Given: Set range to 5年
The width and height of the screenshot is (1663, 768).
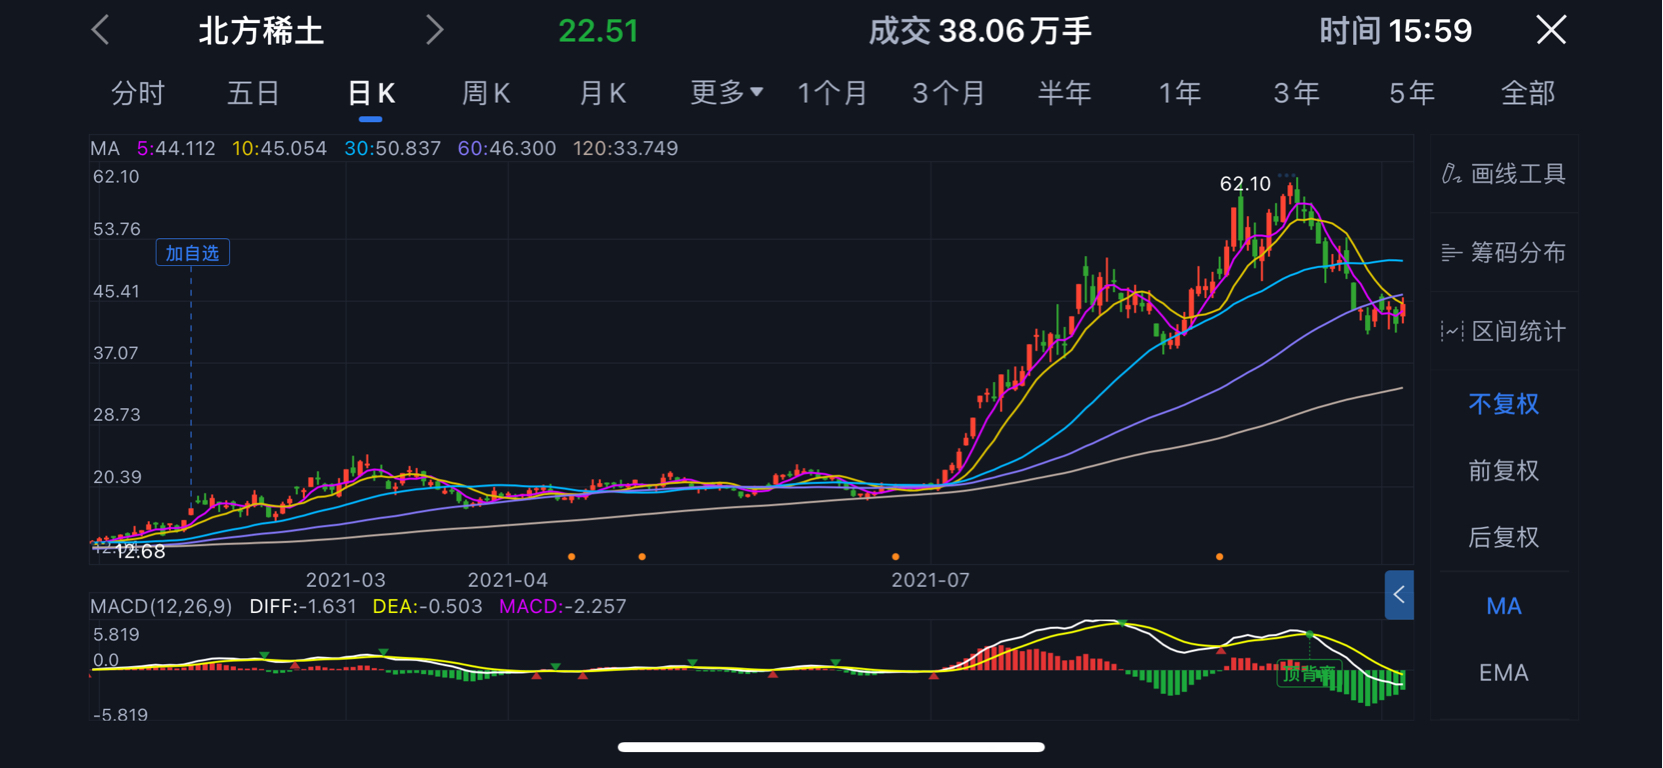Looking at the screenshot, I should (1412, 94).
